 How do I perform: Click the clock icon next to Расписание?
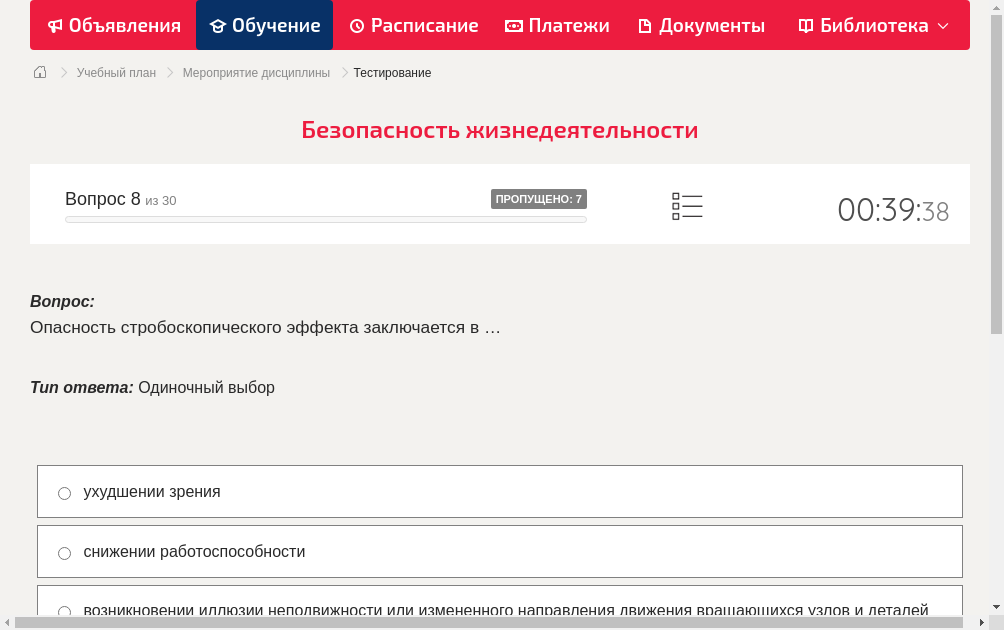click(356, 25)
